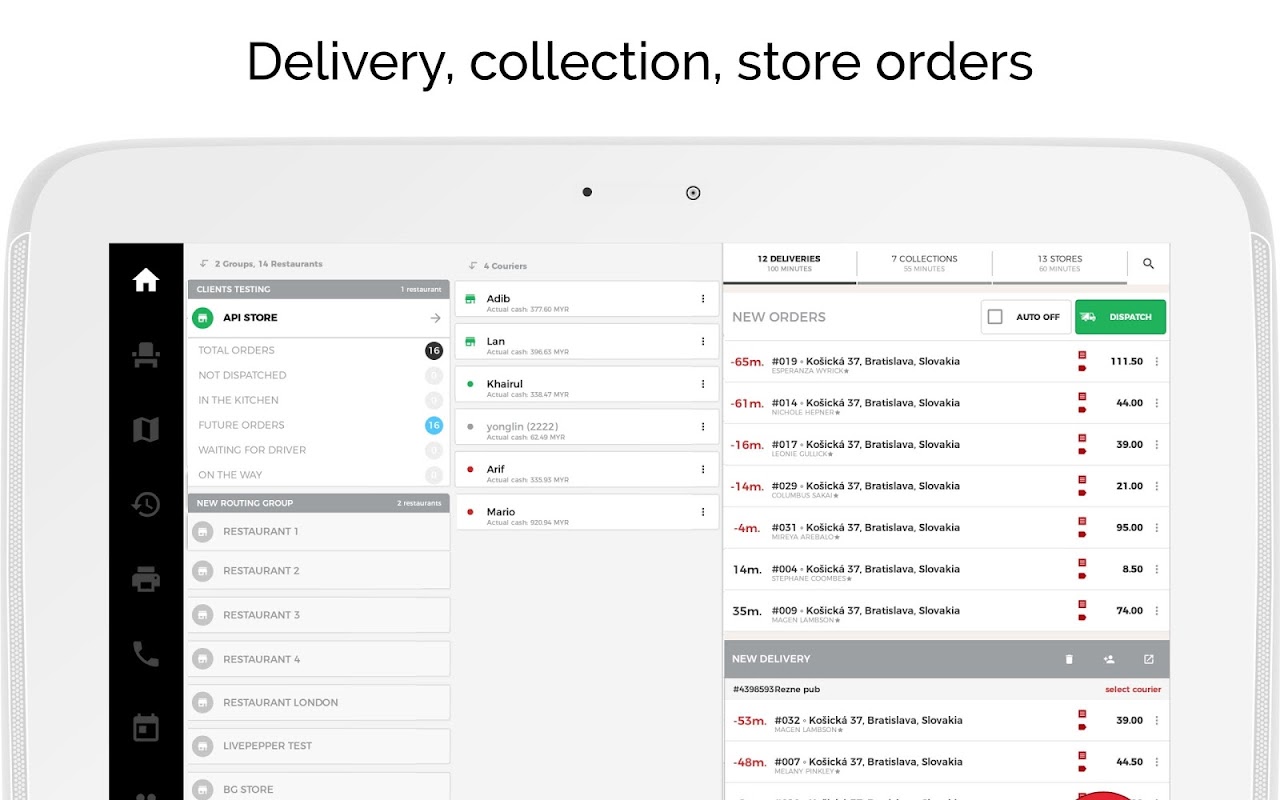Select order #007 Košická 37 row
1280x800 pixels.
946,762
